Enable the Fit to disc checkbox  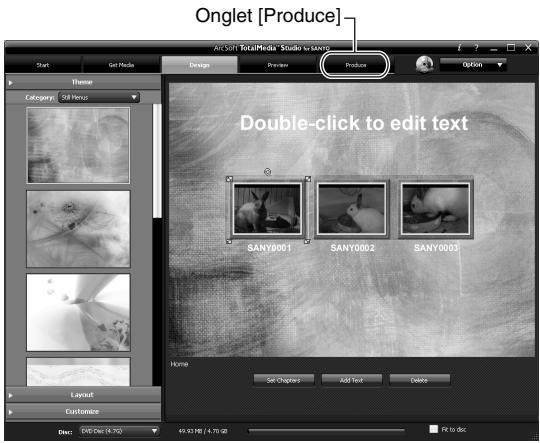tap(434, 429)
